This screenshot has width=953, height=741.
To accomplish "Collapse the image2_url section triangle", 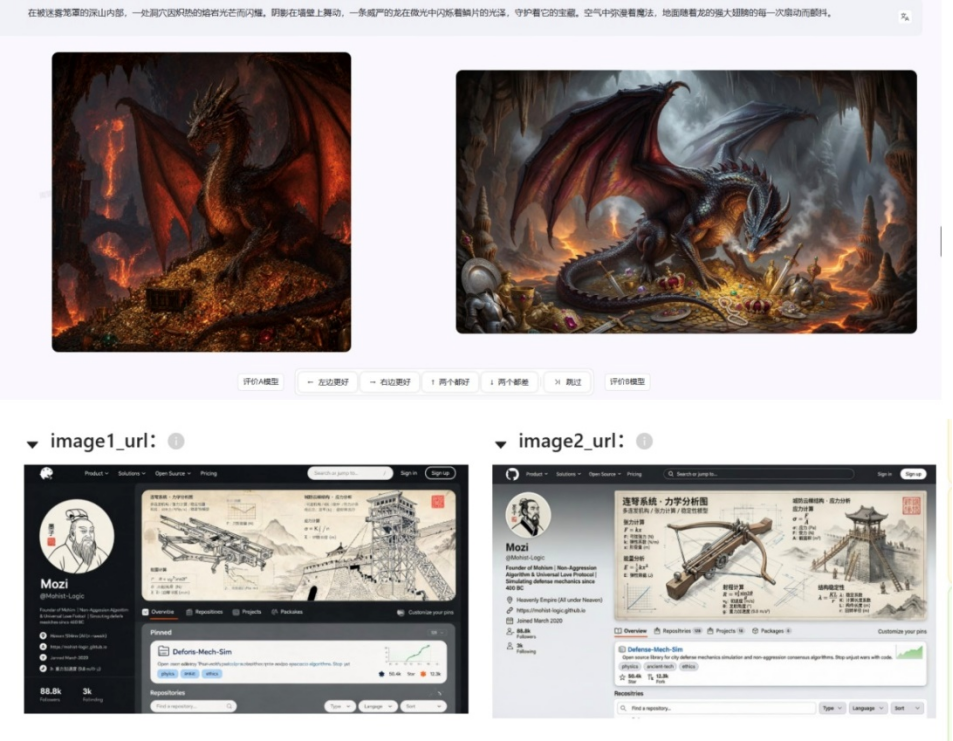I will [501, 444].
